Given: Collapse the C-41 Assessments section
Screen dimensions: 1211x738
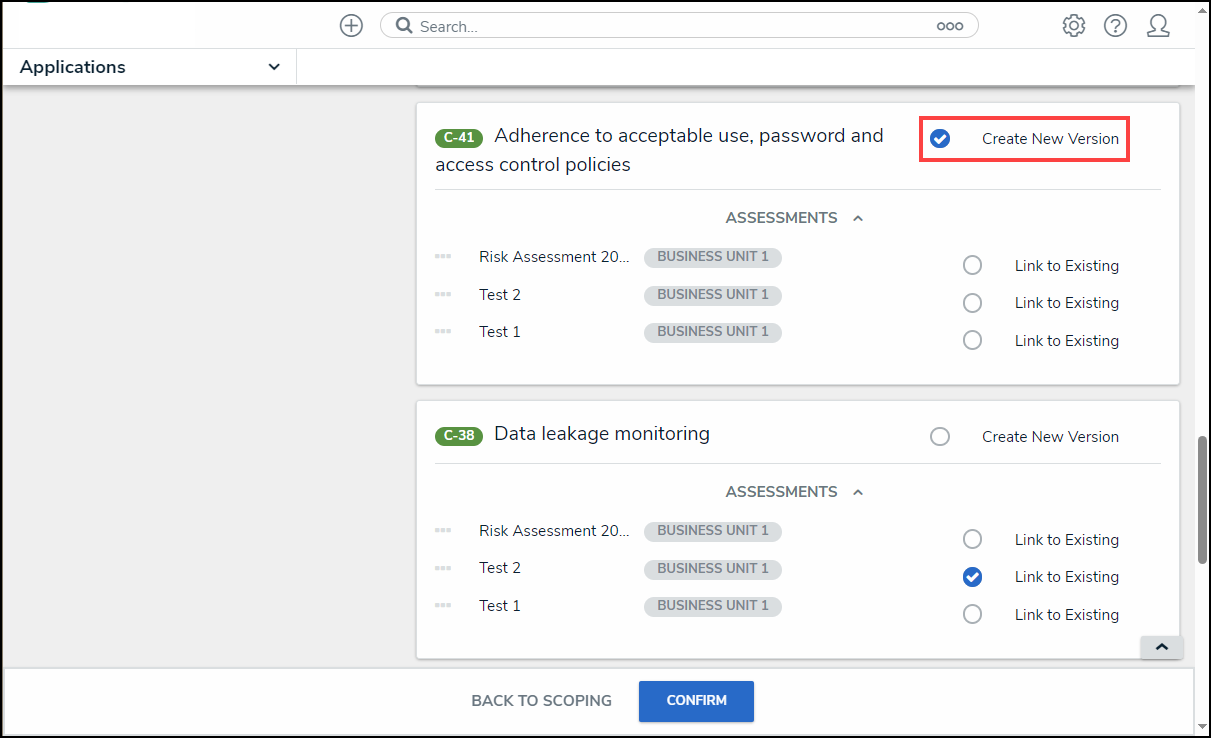Looking at the screenshot, I should (858, 218).
